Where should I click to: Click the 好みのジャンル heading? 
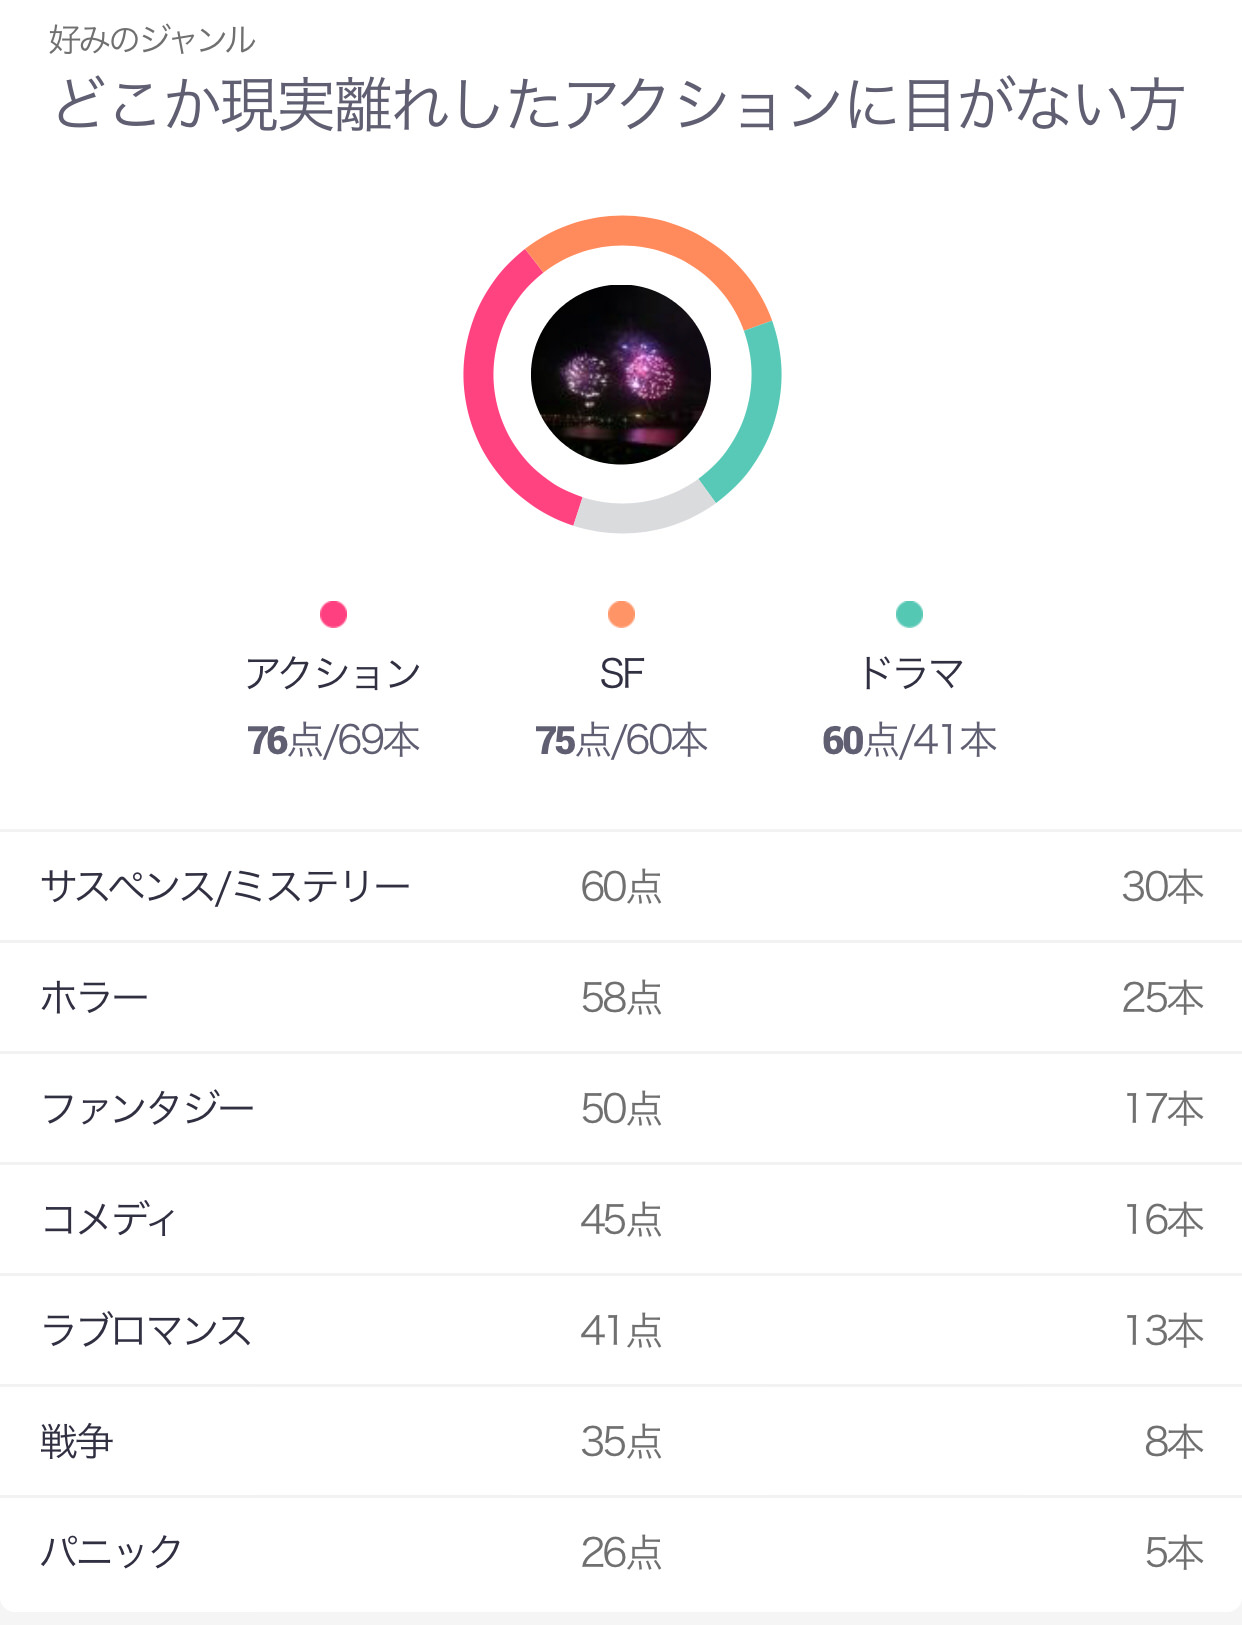tap(152, 40)
